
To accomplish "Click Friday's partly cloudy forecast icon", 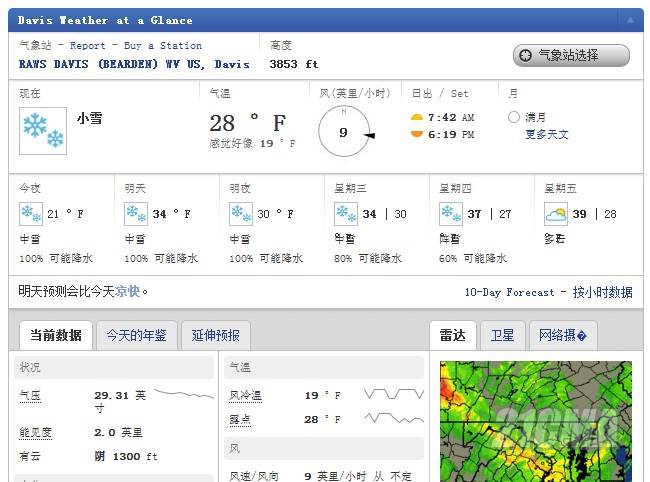I will pos(556,213).
